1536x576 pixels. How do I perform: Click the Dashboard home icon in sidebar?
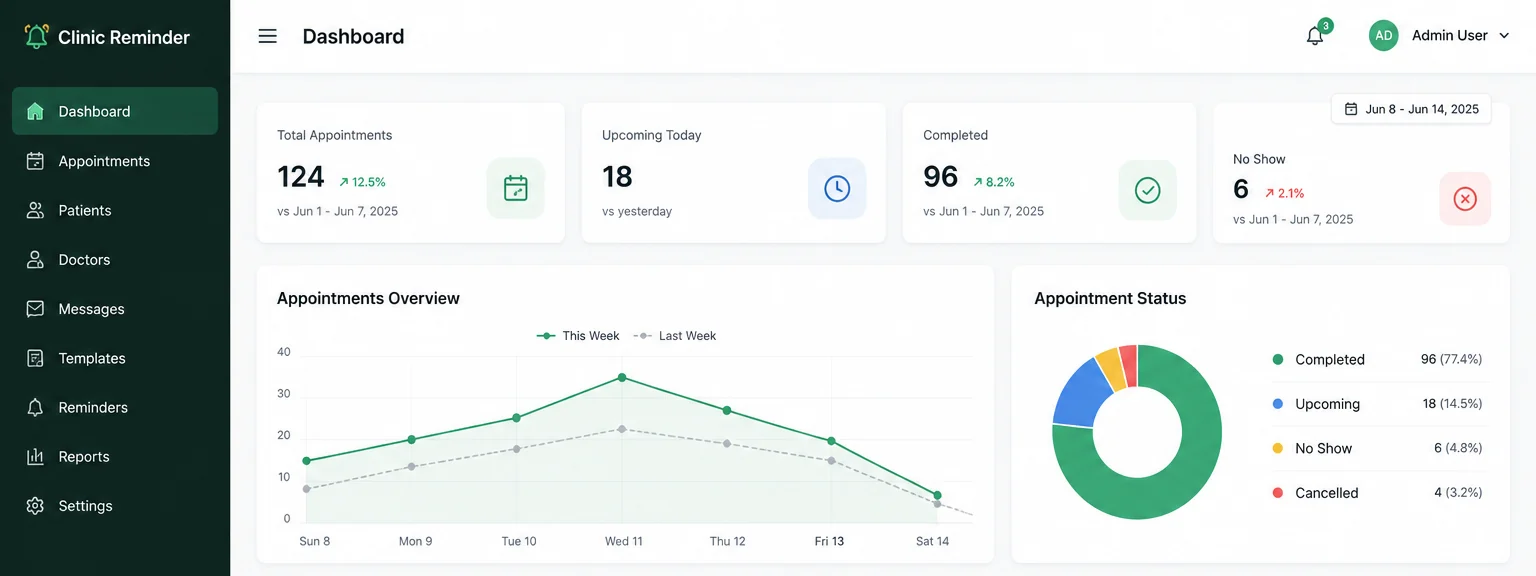(x=35, y=111)
